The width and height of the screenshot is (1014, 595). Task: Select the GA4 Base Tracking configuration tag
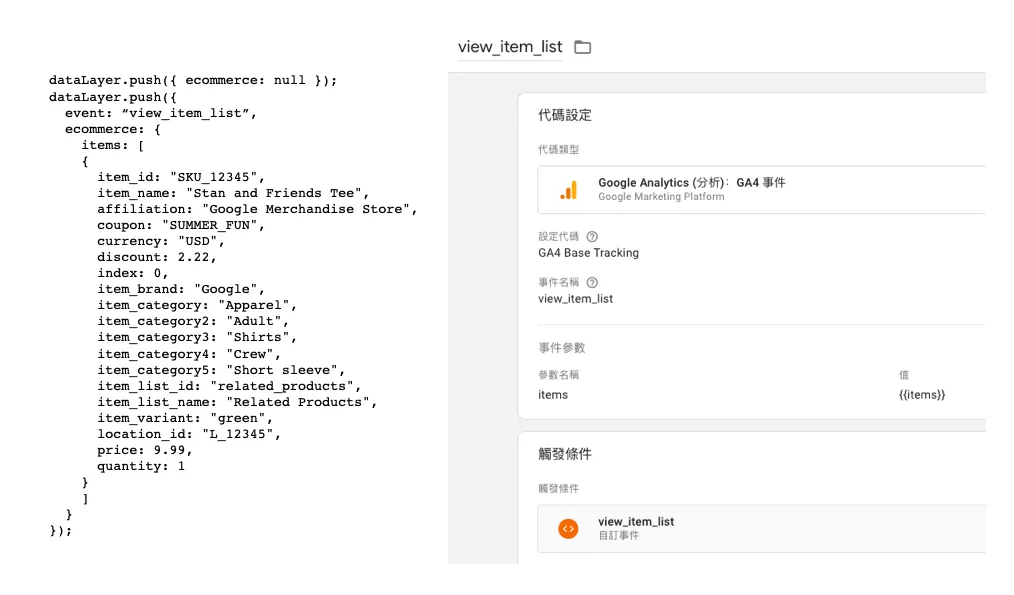pos(588,253)
